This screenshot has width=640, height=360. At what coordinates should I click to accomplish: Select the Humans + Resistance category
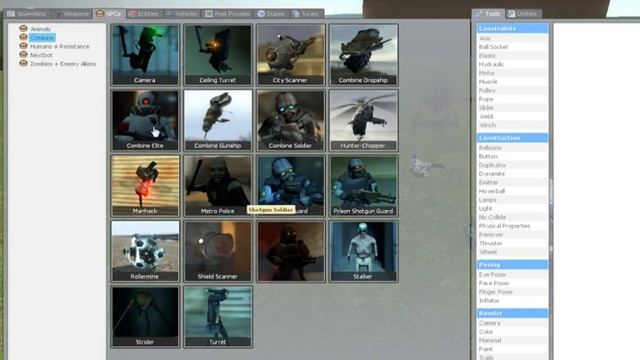[x=60, y=47]
